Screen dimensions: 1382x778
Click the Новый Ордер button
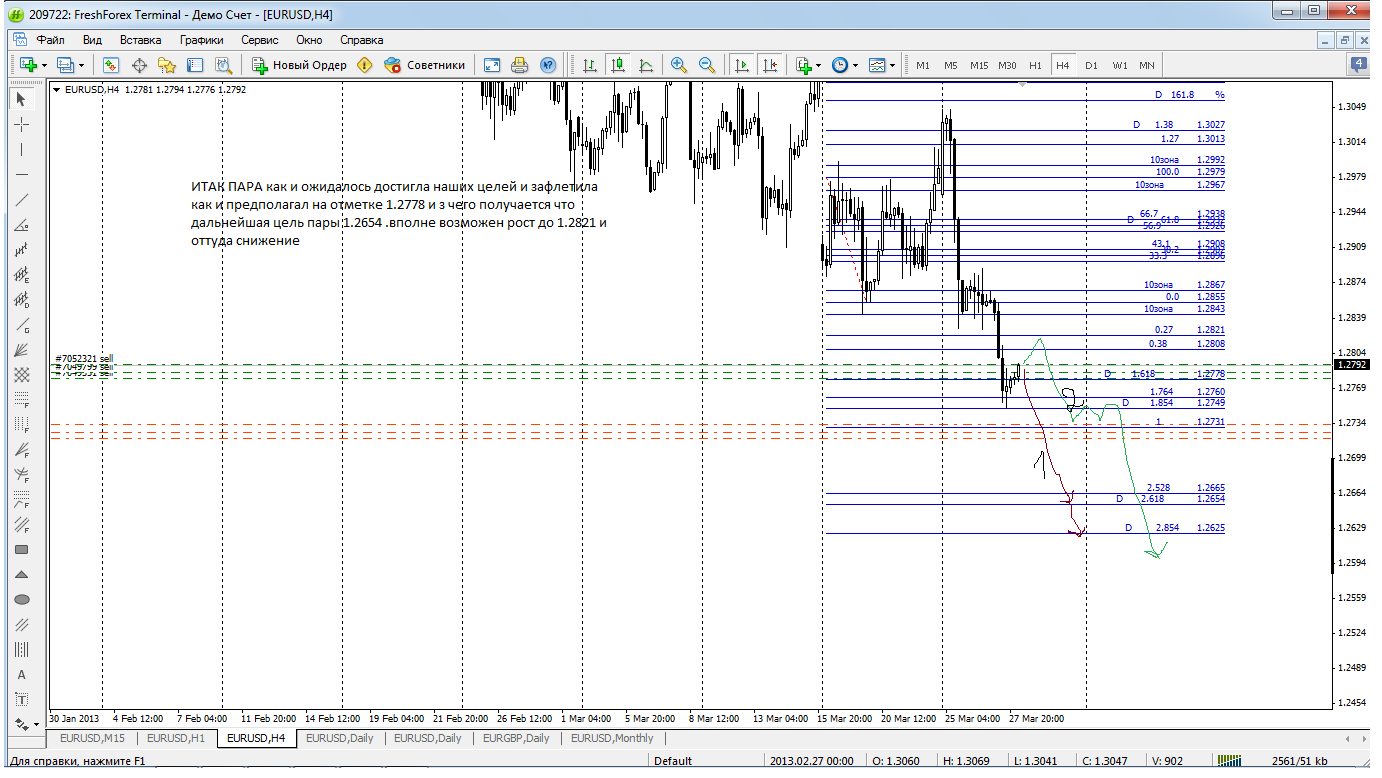point(299,65)
